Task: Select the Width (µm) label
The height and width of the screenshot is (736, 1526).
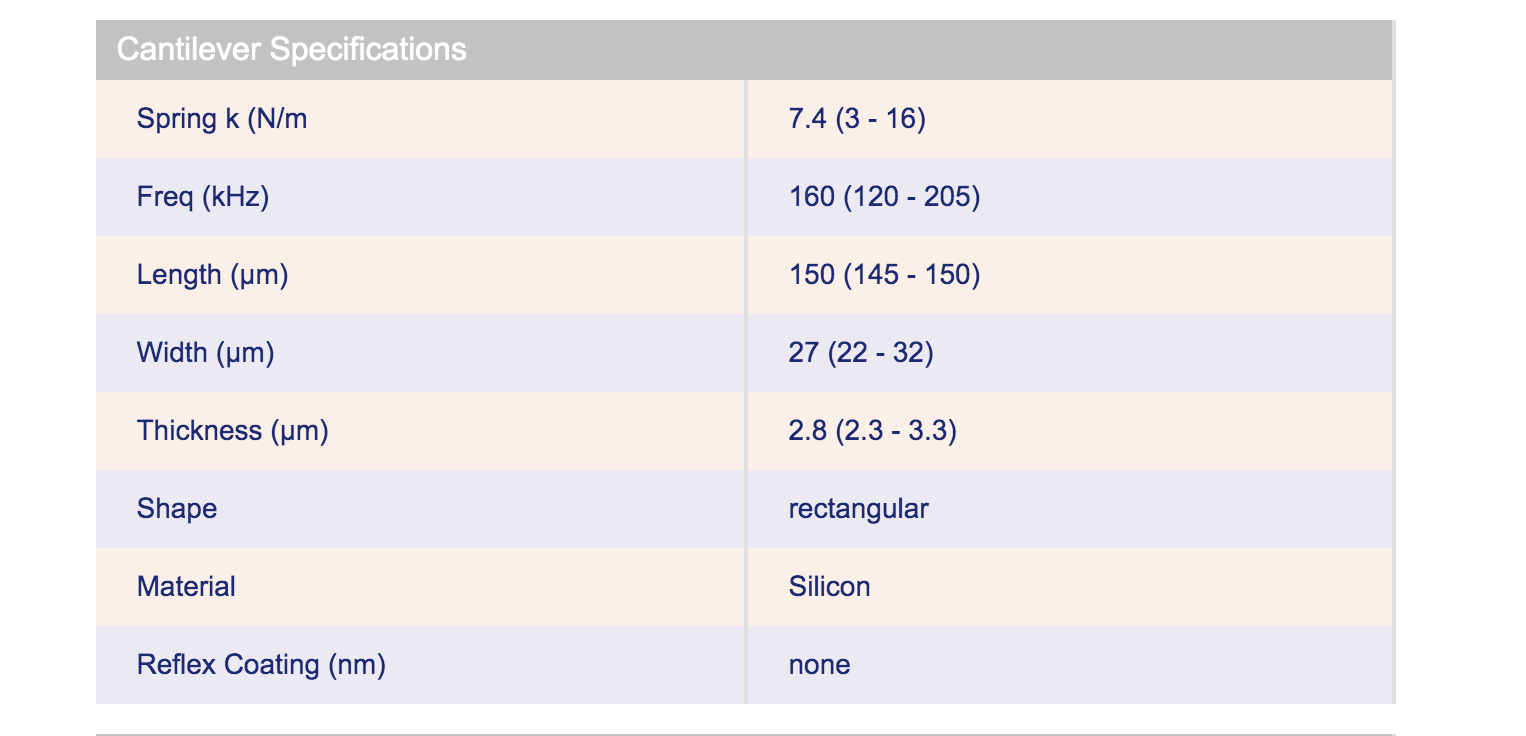Action: pyautogui.click(x=205, y=353)
